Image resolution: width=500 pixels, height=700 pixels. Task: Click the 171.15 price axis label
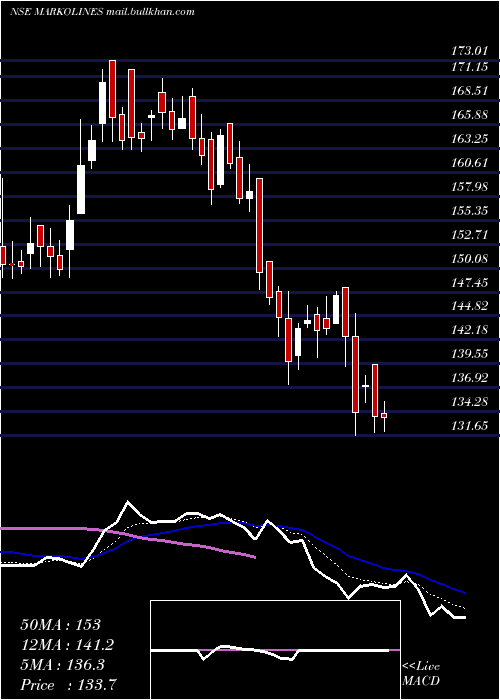tap(469, 67)
